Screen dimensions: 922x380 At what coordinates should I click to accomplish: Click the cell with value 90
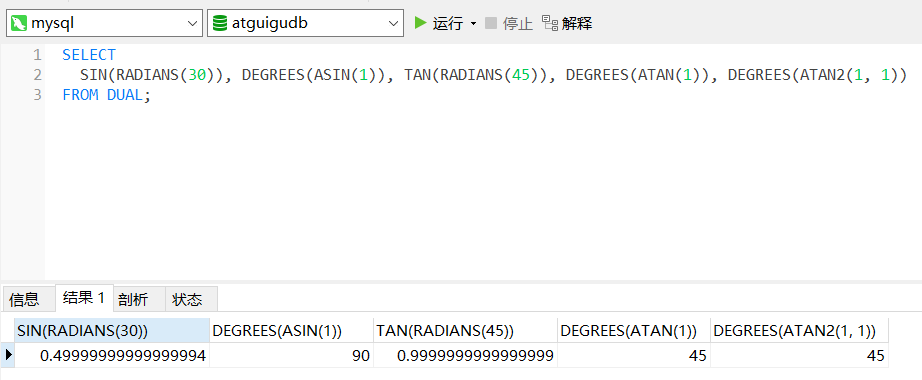(291, 356)
